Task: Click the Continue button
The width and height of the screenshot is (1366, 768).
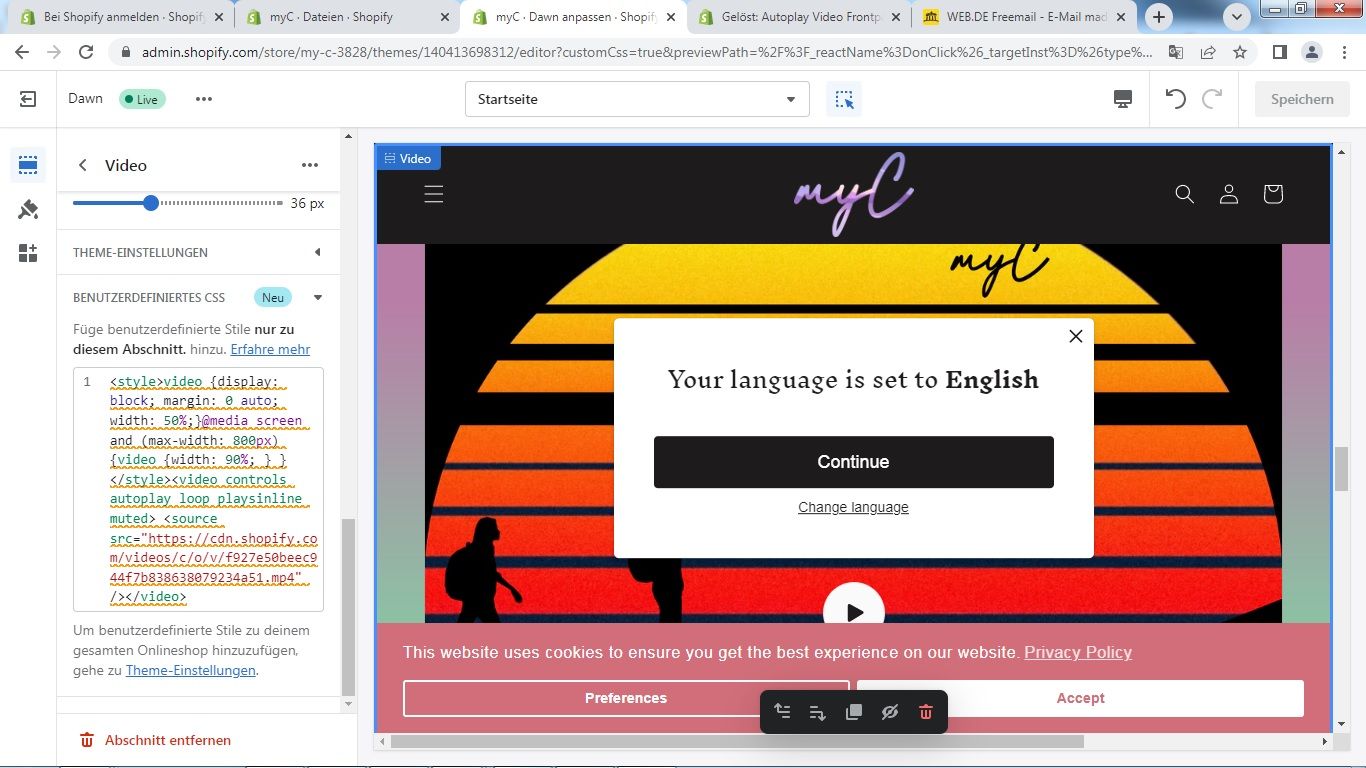Action: [x=853, y=462]
